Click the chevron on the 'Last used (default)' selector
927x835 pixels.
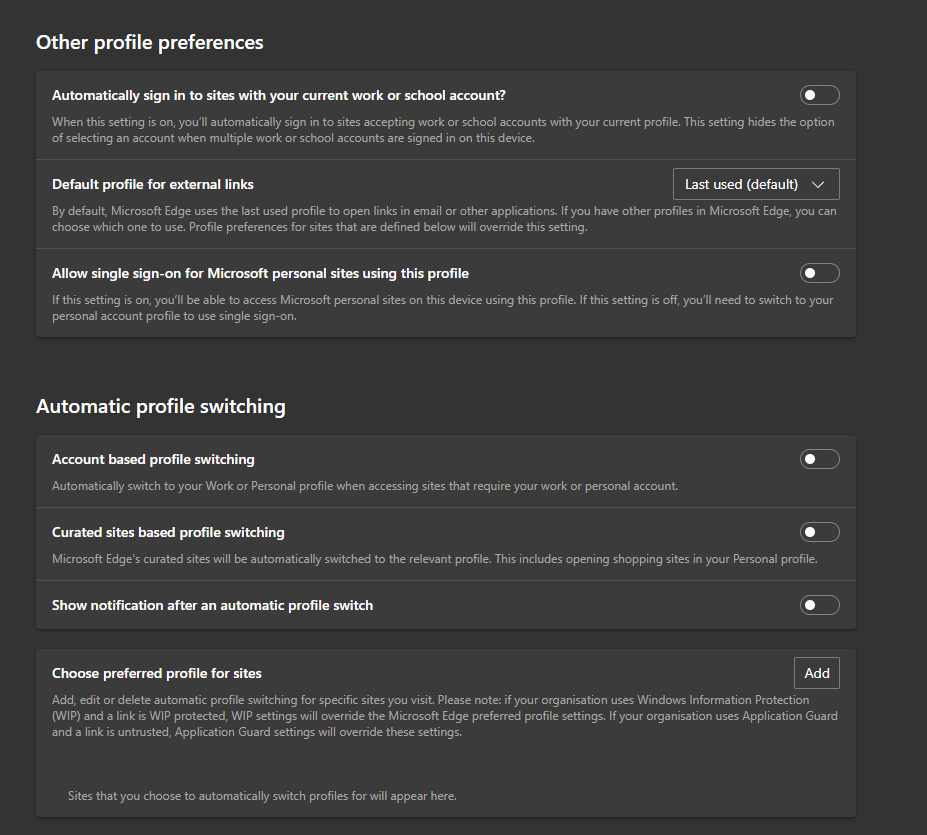[818, 183]
